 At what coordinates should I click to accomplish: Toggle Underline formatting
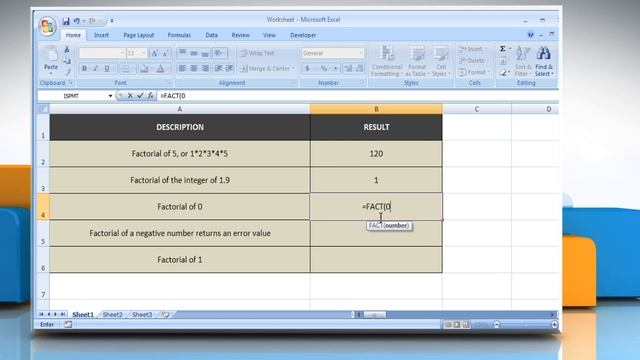click(x=107, y=69)
